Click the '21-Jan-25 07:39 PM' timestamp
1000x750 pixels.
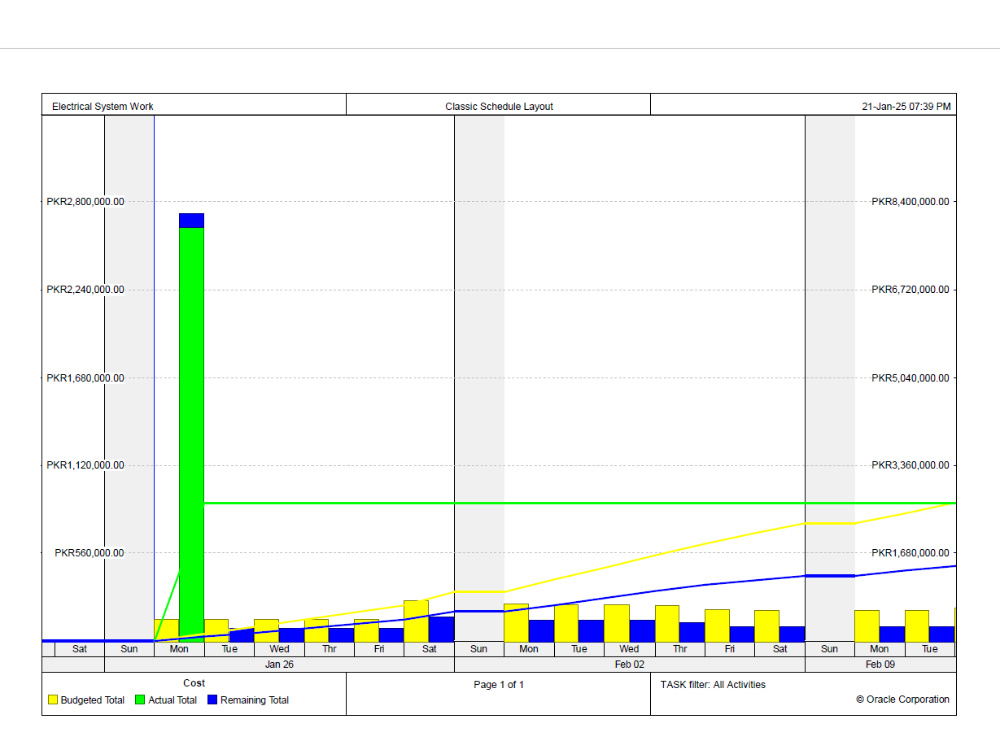[x=906, y=107]
